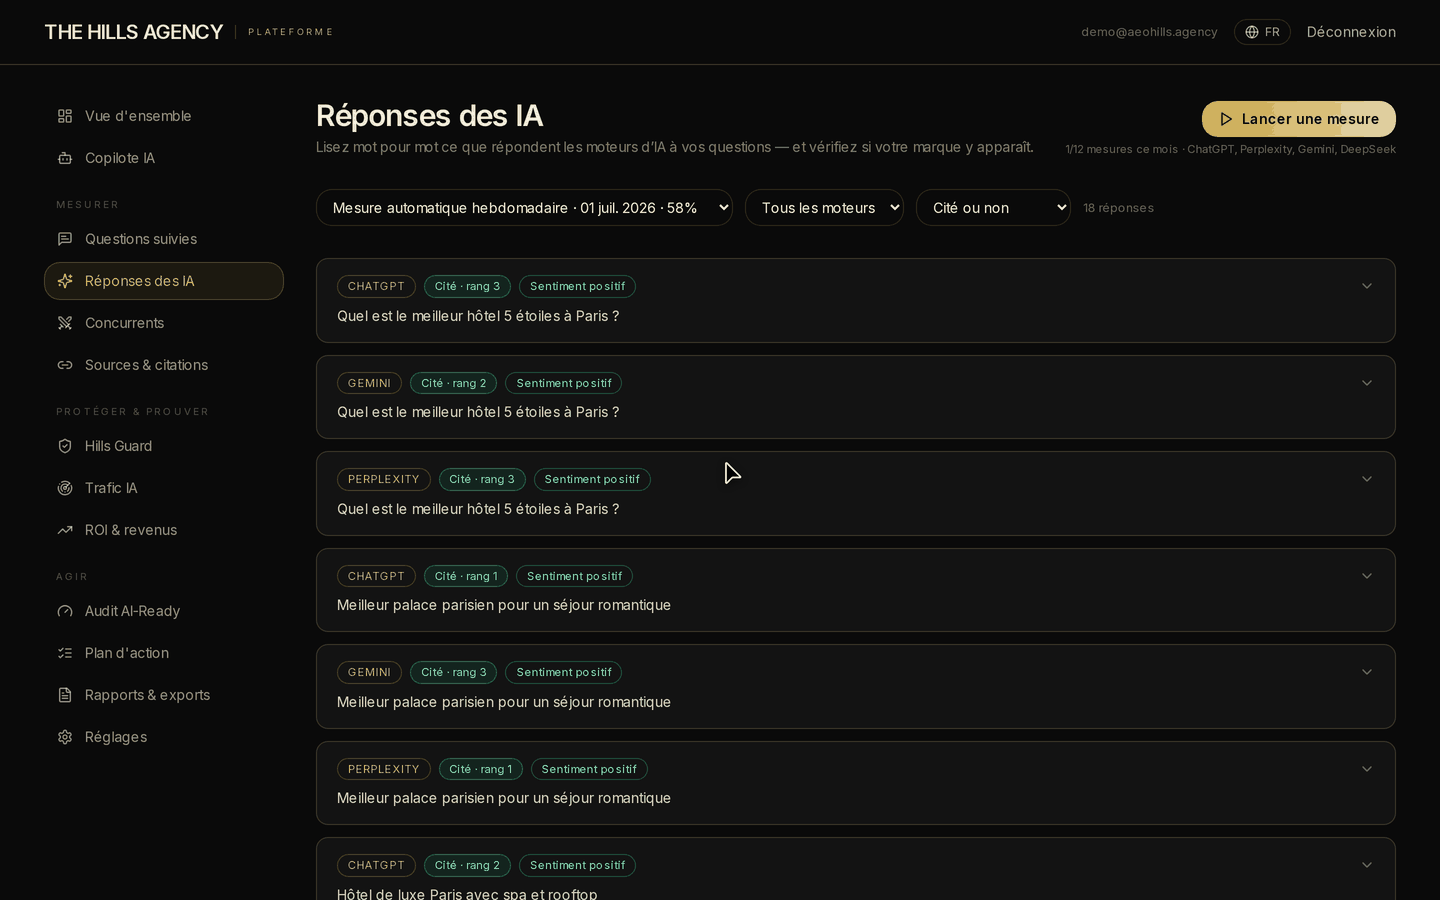Select the Concurrents menu item
This screenshot has width=1440, height=900.
pos(164,323)
